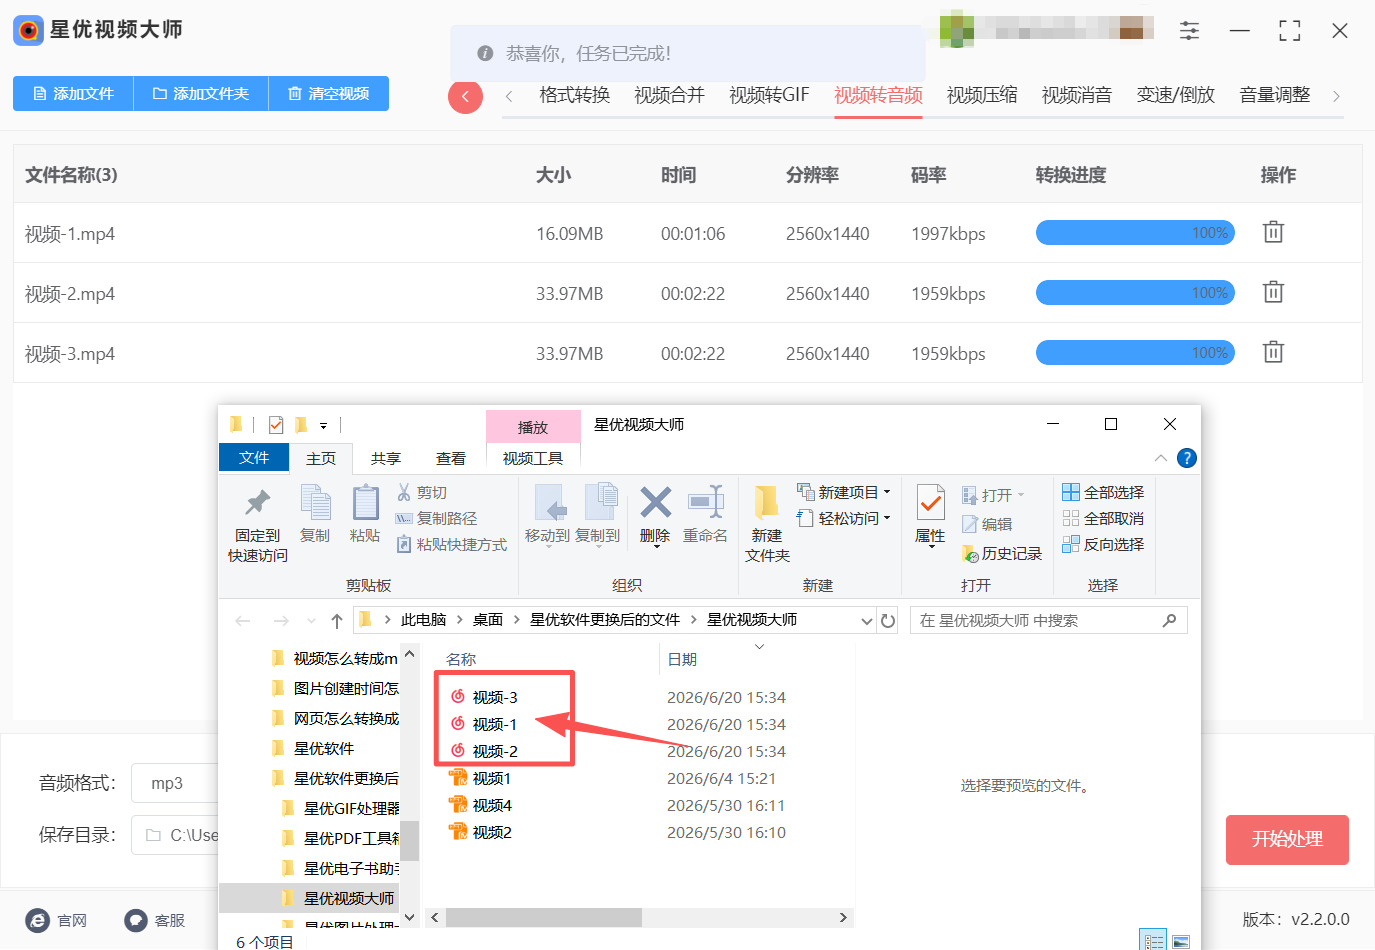Switch to 格式转换 tab

575,95
